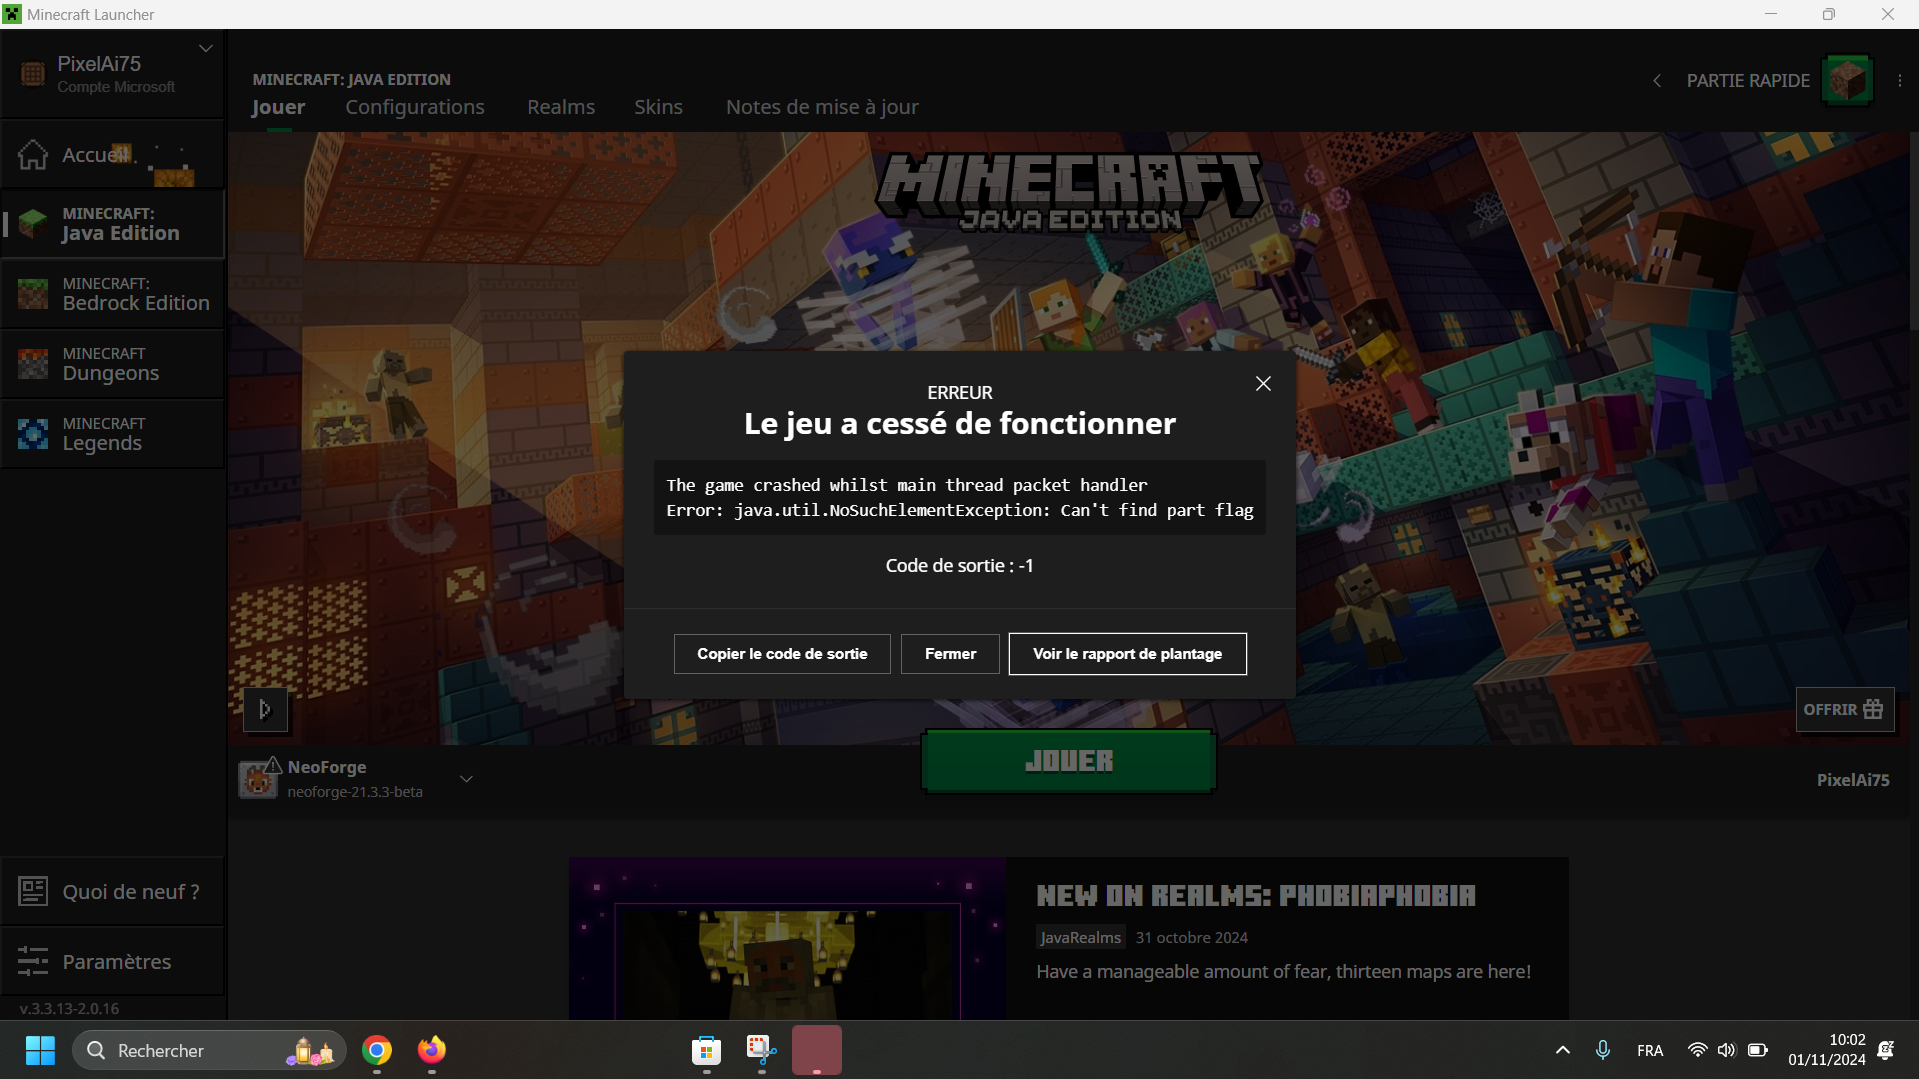The image size is (1919, 1079).
Task: Open Voir le rapport de plantage
Action: [1127, 654]
